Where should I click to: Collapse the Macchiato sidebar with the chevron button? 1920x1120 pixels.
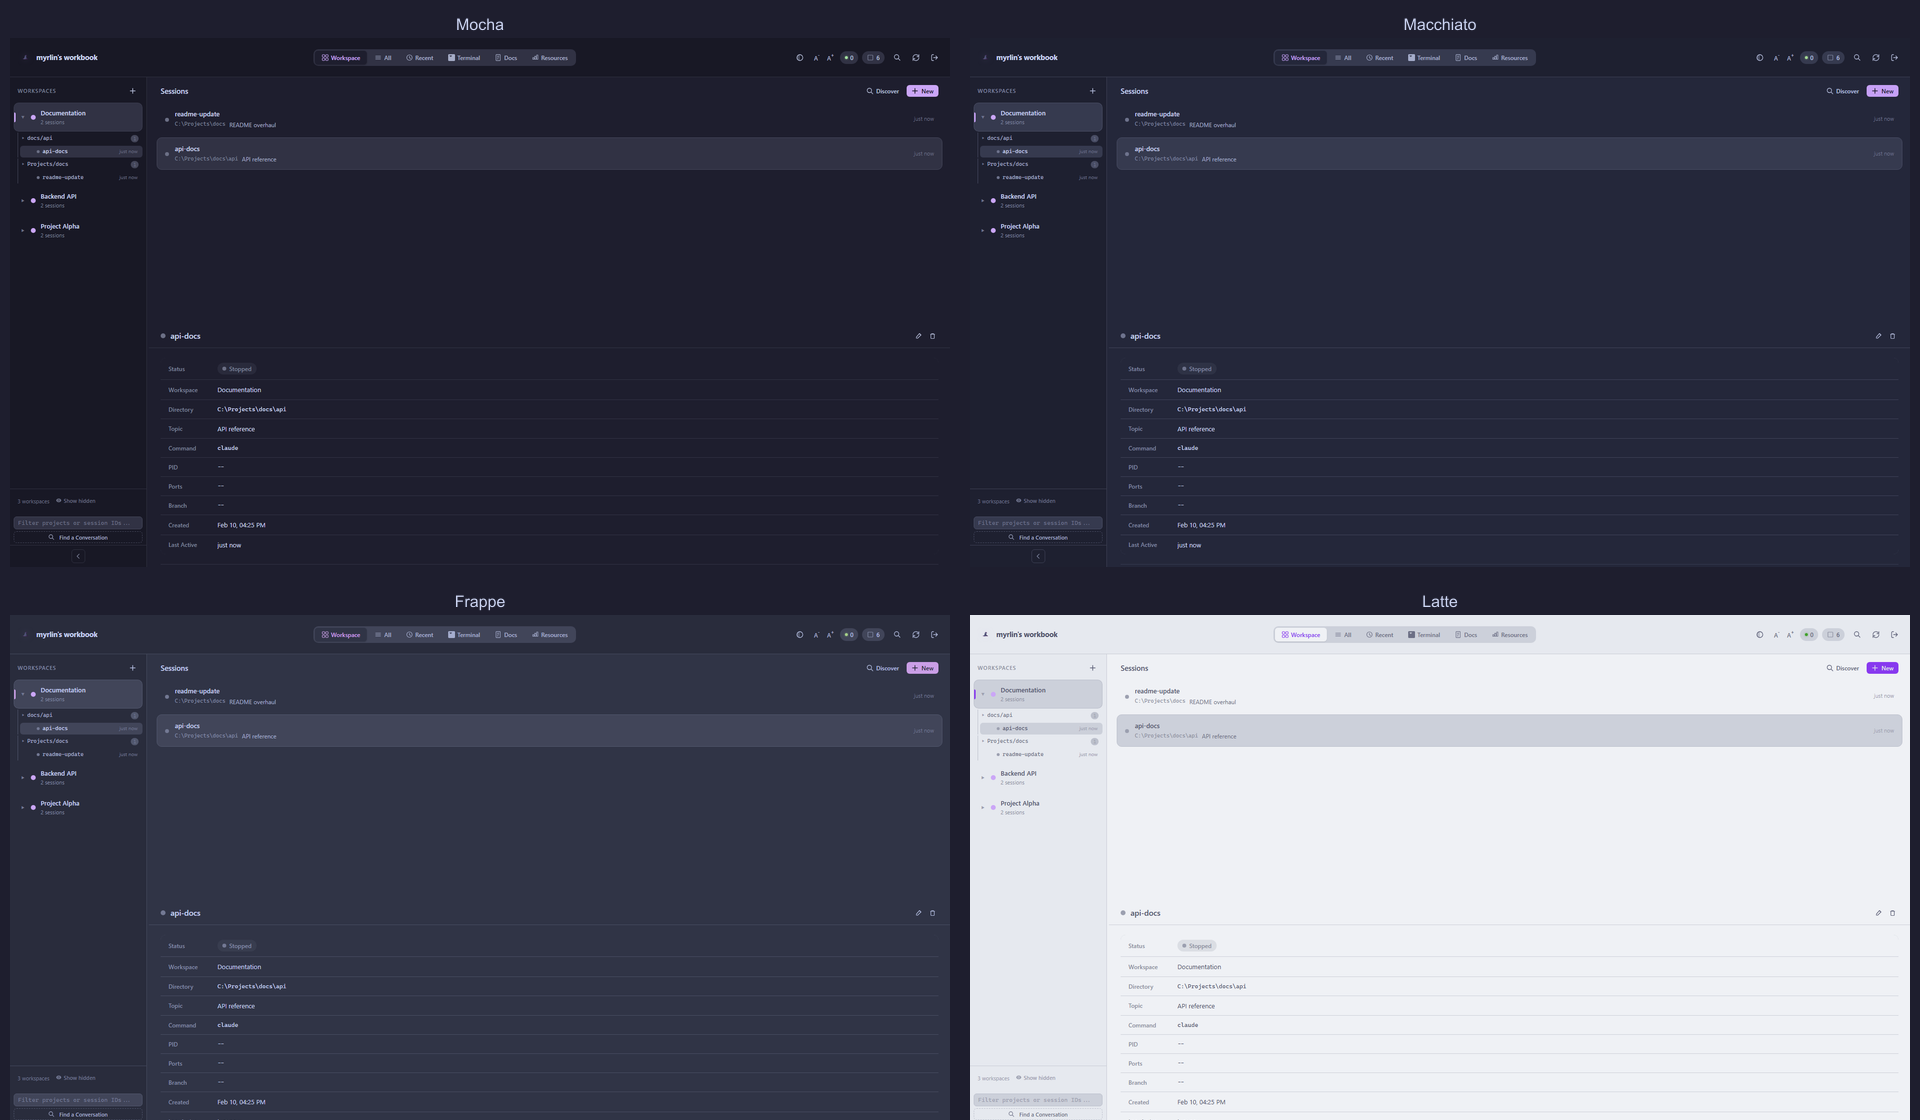pyautogui.click(x=1038, y=557)
